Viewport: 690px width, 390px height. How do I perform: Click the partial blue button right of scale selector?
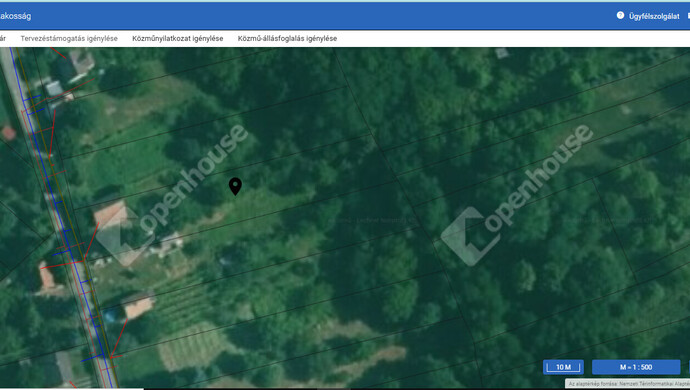(x=689, y=367)
